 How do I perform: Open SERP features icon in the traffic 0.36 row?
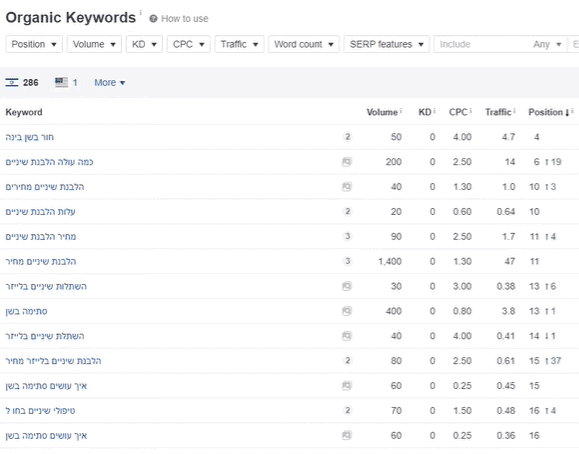(347, 436)
